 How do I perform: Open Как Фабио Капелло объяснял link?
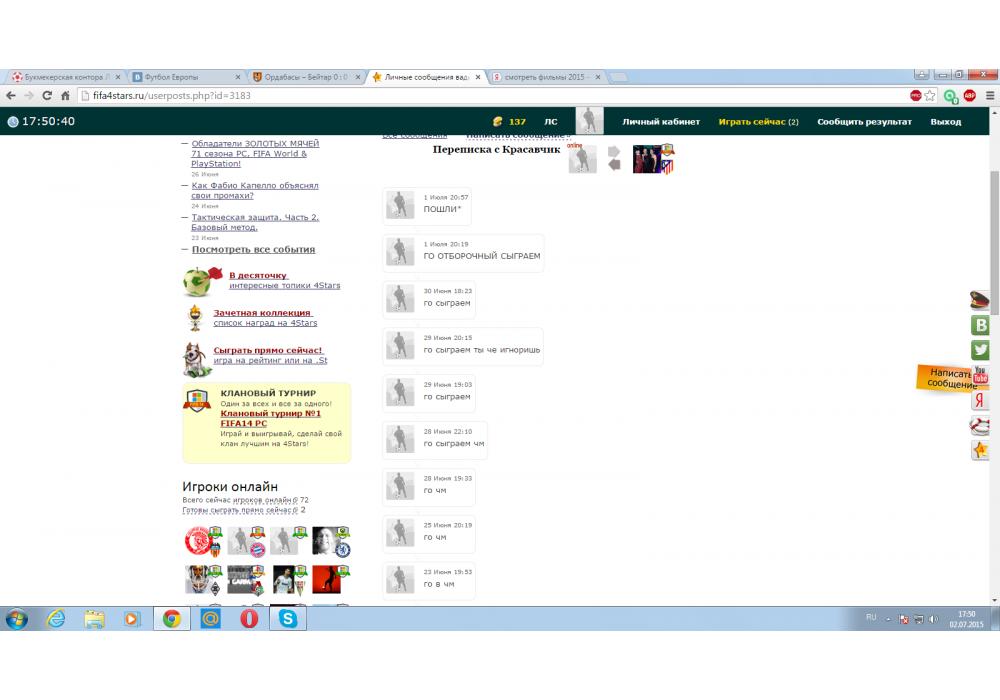click(254, 191)
